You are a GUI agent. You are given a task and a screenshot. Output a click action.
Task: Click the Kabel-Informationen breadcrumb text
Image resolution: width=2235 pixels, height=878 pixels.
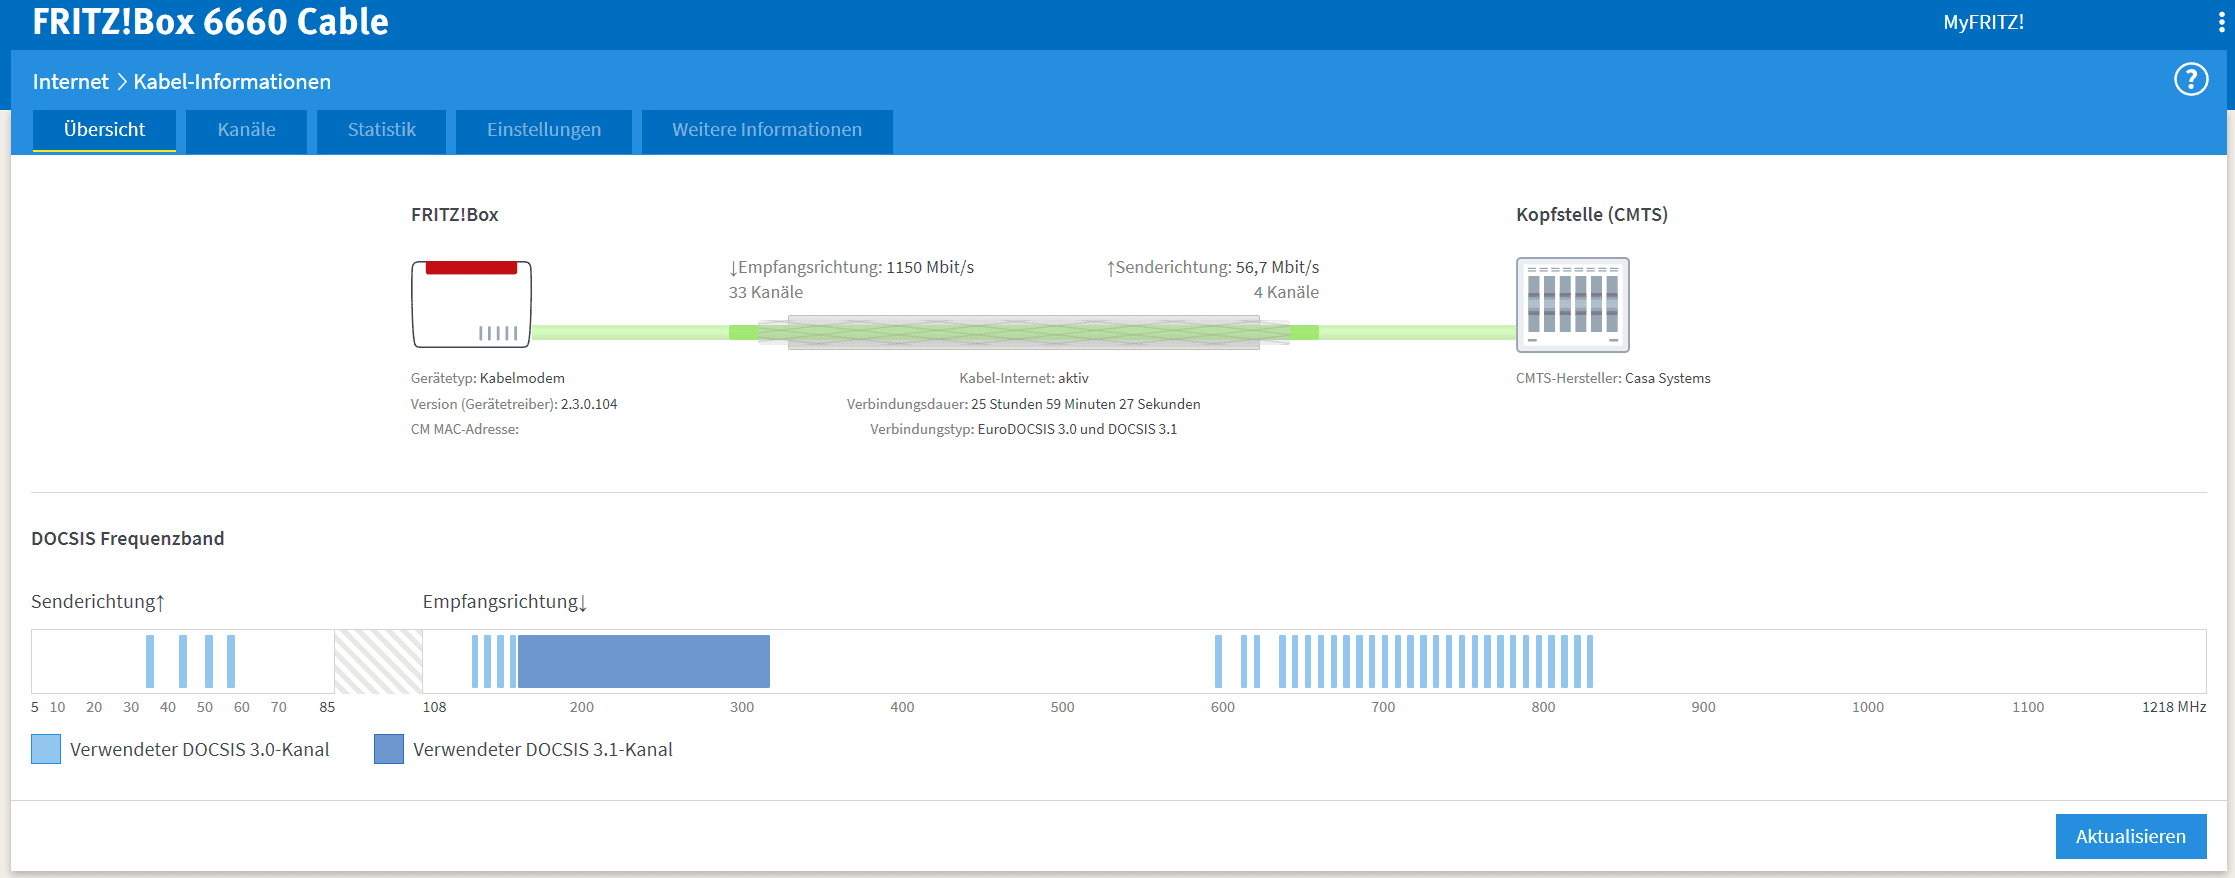(232, 82)
